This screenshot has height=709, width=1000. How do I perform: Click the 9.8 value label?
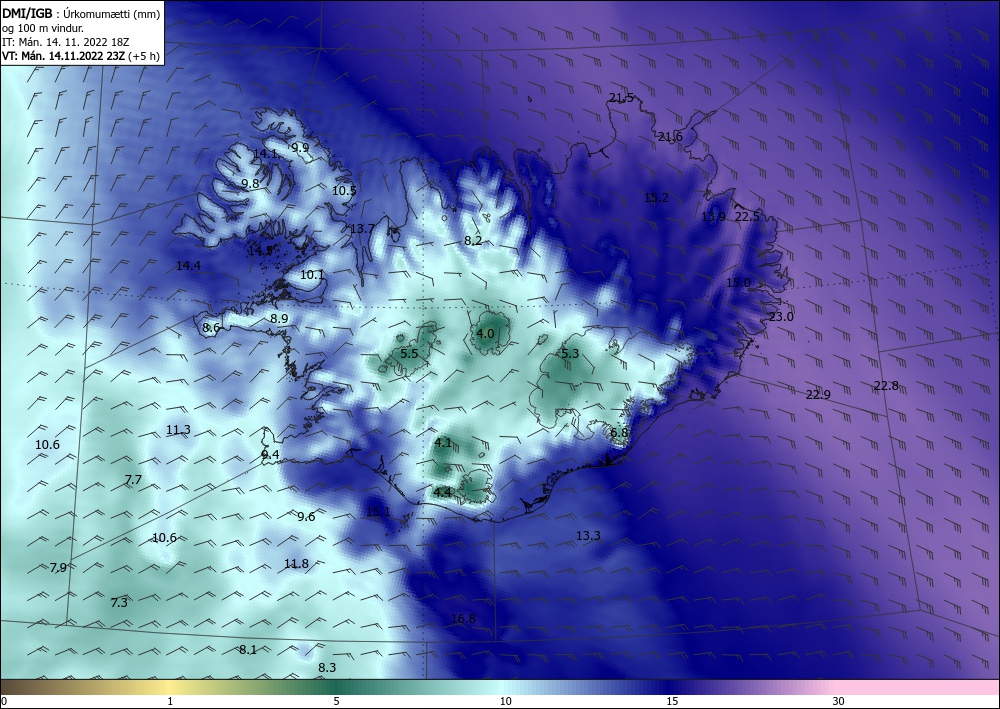click(x=250, y=183)
